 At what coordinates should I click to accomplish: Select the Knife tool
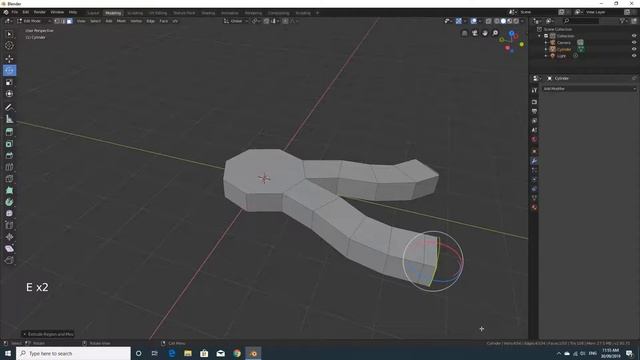coord(9,179)
